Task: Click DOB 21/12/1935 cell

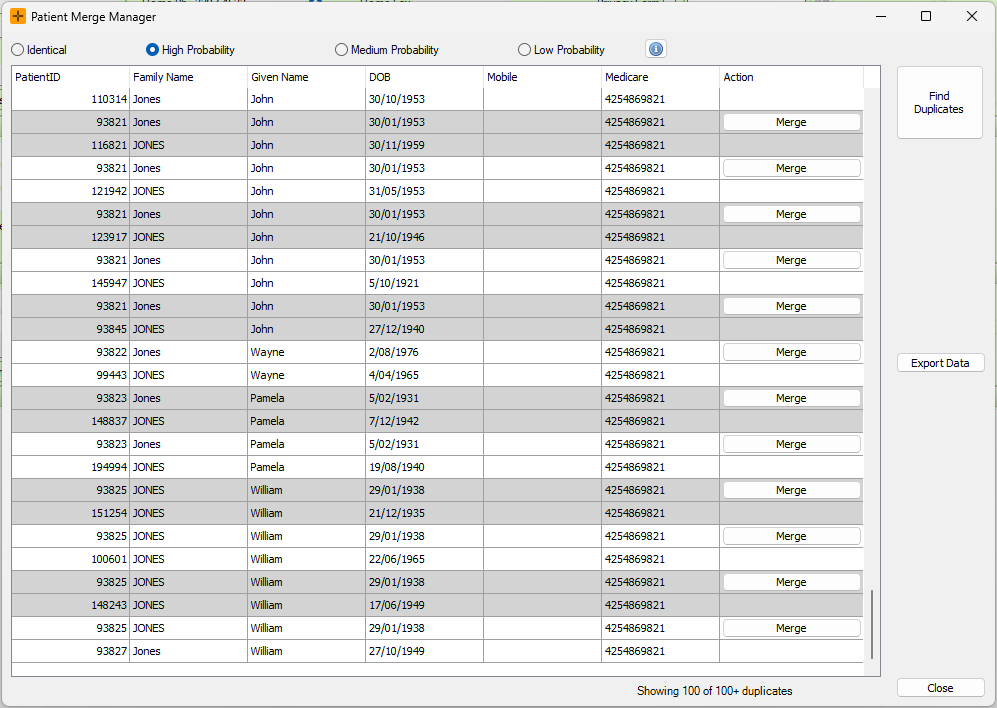Action: tap(424, 513)
